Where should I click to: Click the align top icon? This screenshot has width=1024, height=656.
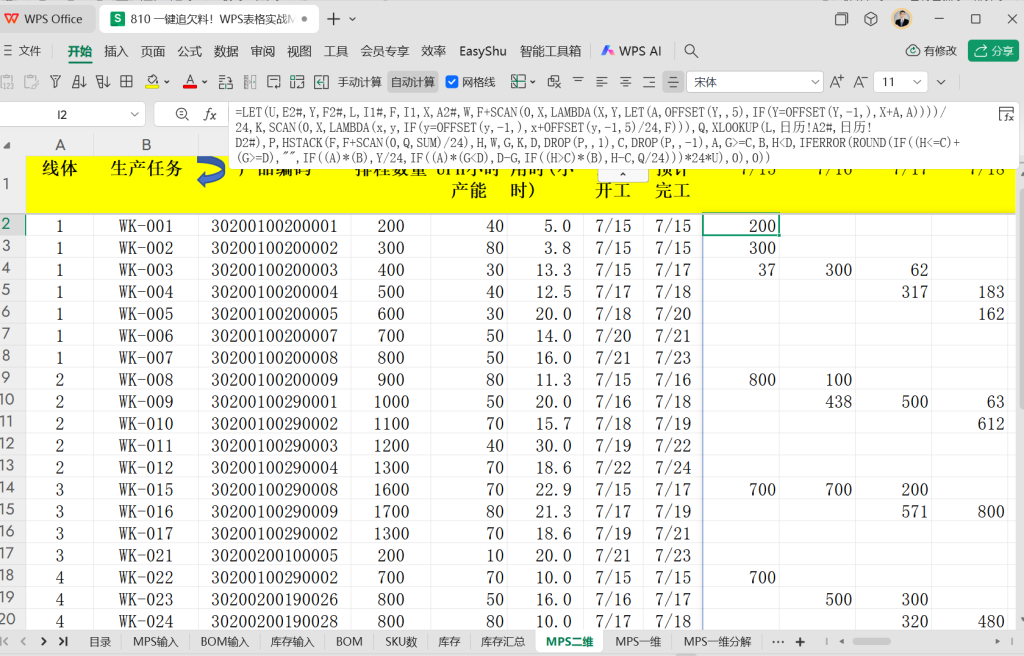tap(578, 82)
